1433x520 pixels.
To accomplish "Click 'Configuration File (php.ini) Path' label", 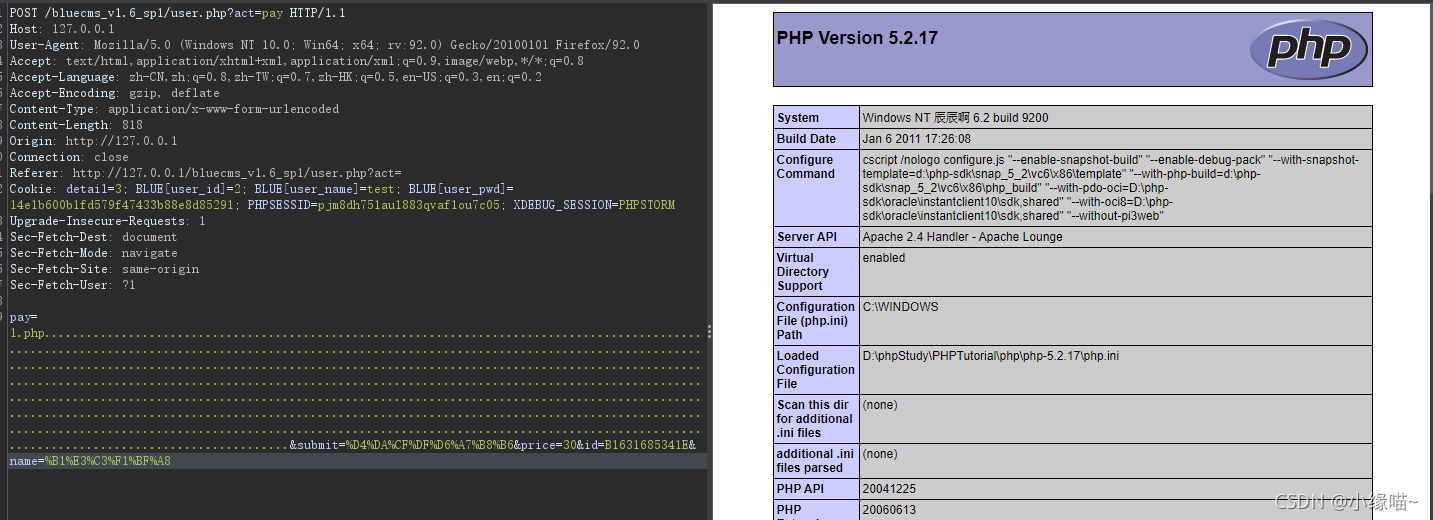I will [x=816, y=321].
